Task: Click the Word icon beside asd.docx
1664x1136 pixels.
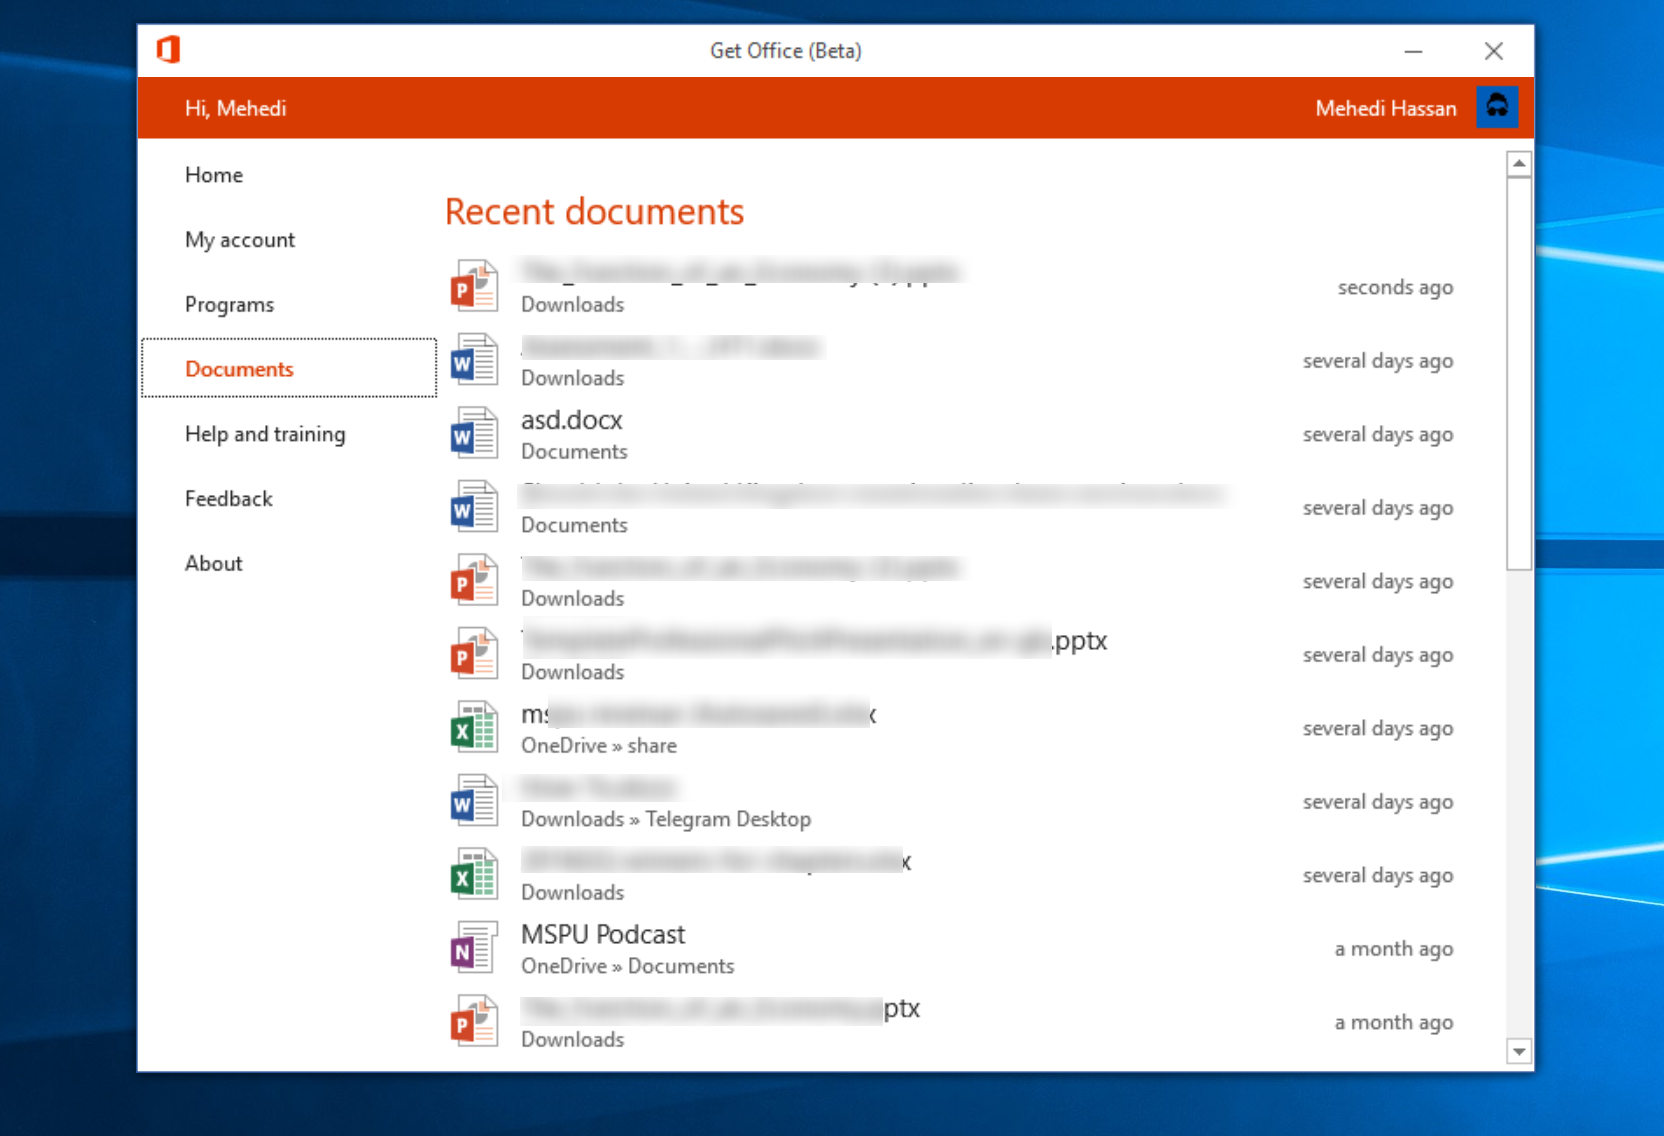Action: 473,433
